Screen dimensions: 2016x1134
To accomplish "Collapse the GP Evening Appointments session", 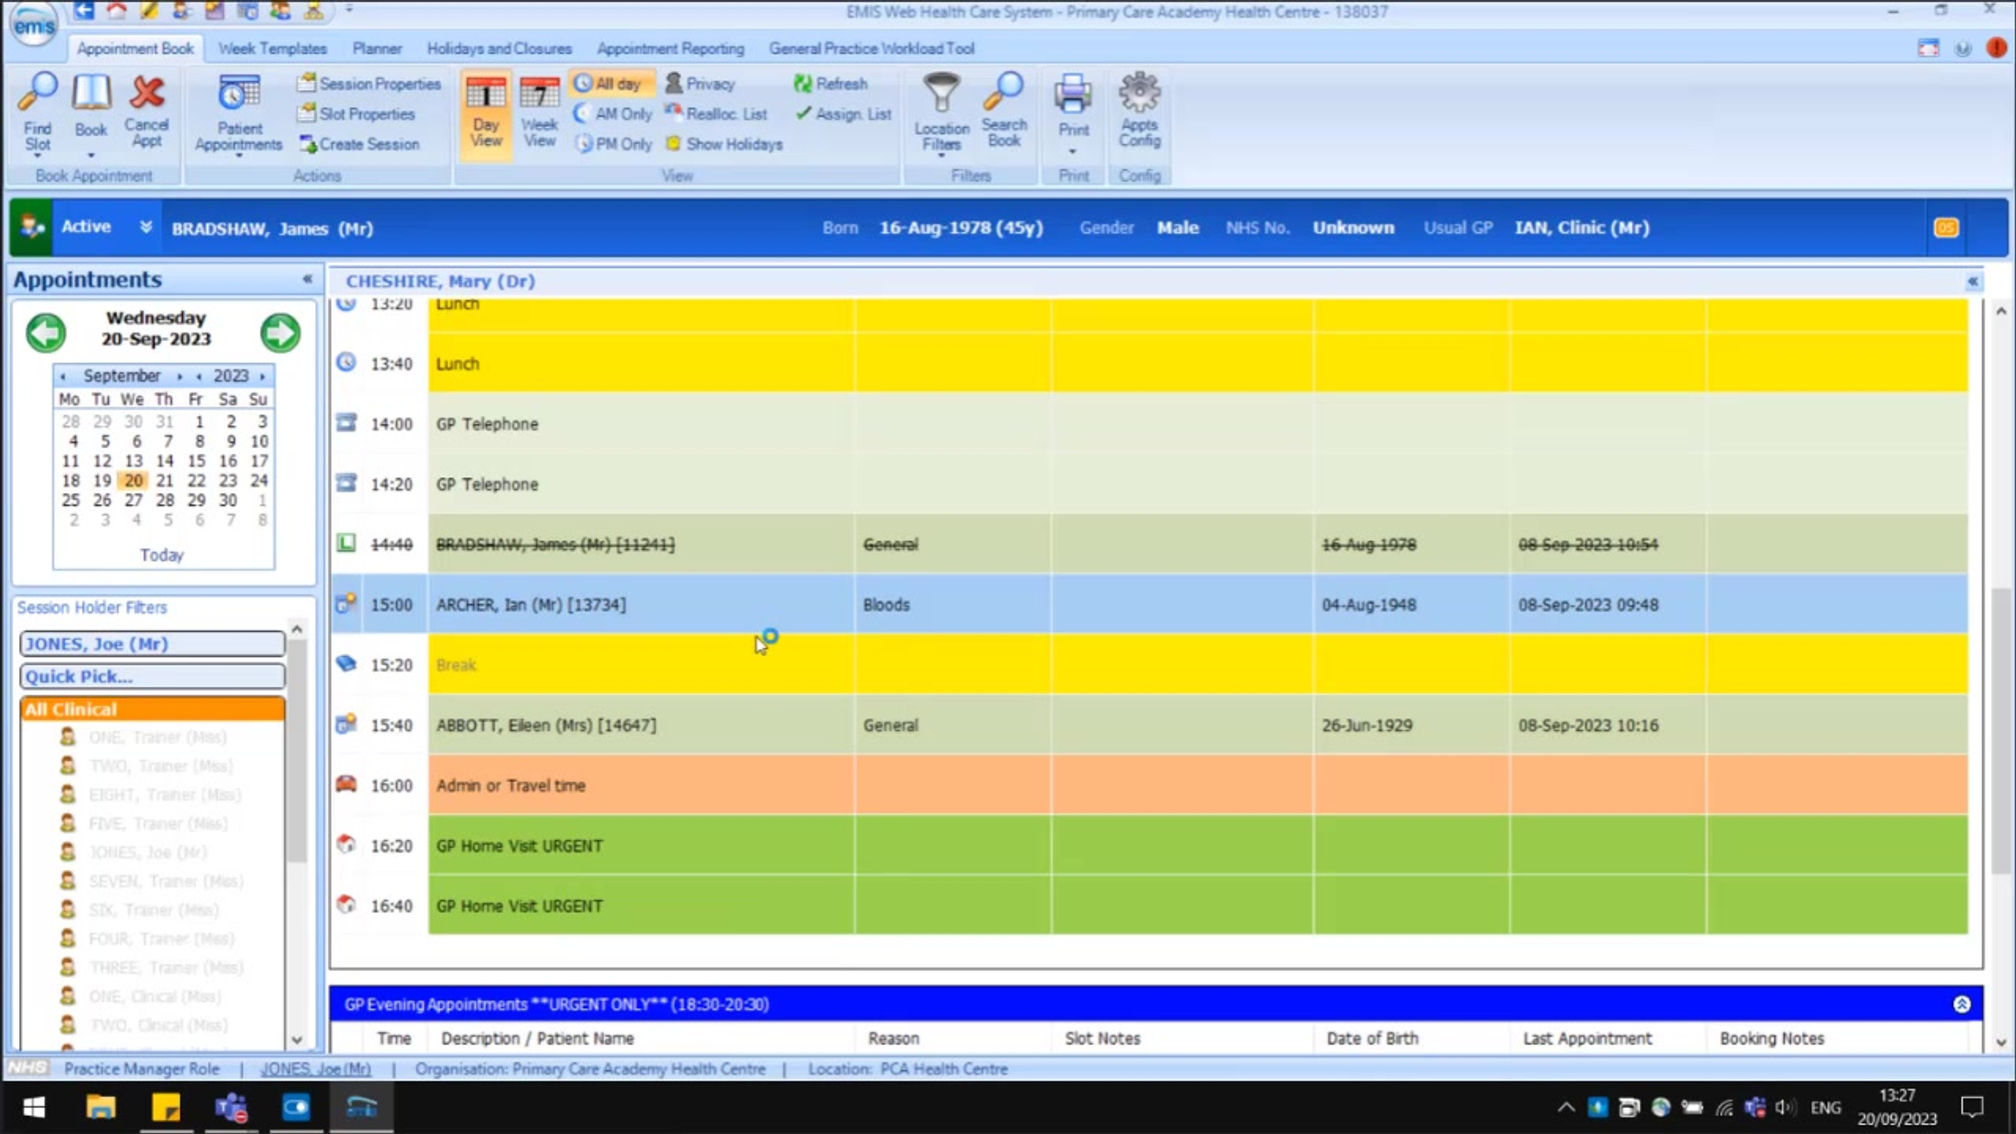I will tap(1961, 1004).
